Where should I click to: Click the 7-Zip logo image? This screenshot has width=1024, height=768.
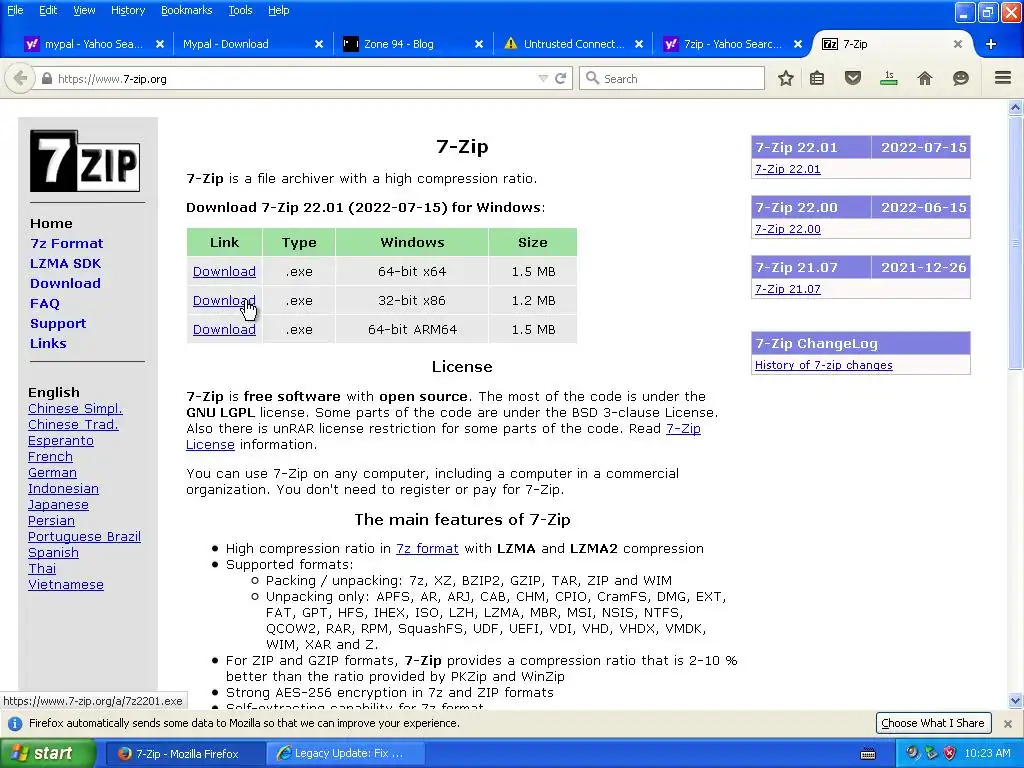(85, 161)
